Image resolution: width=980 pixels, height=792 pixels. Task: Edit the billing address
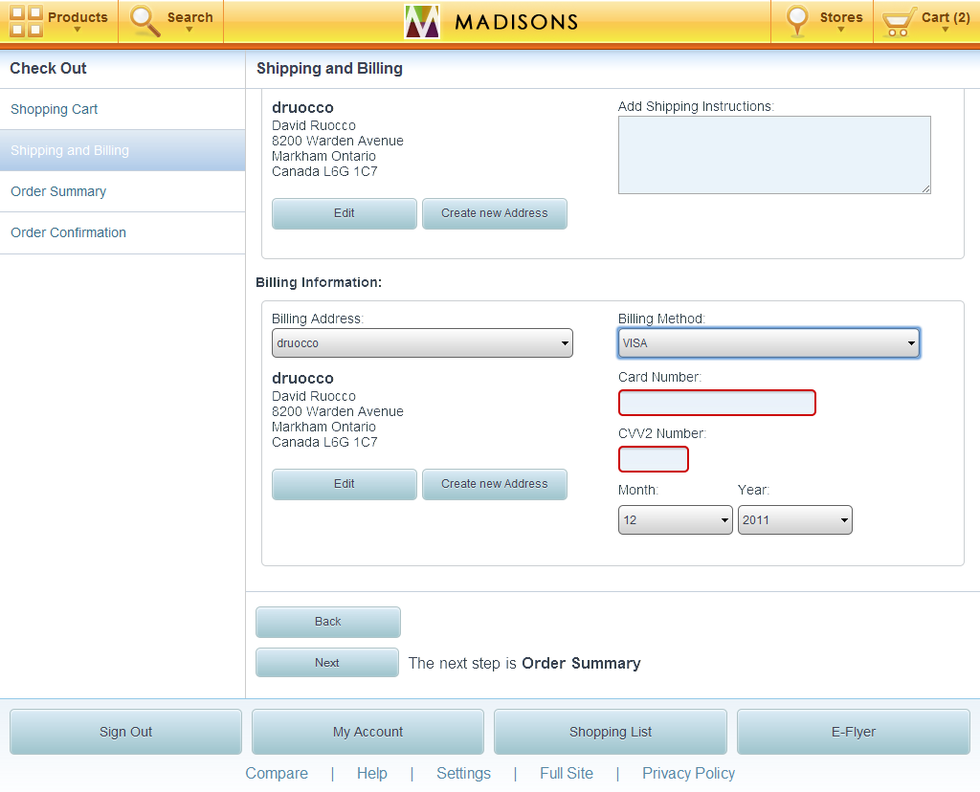[x=344, y=484]
